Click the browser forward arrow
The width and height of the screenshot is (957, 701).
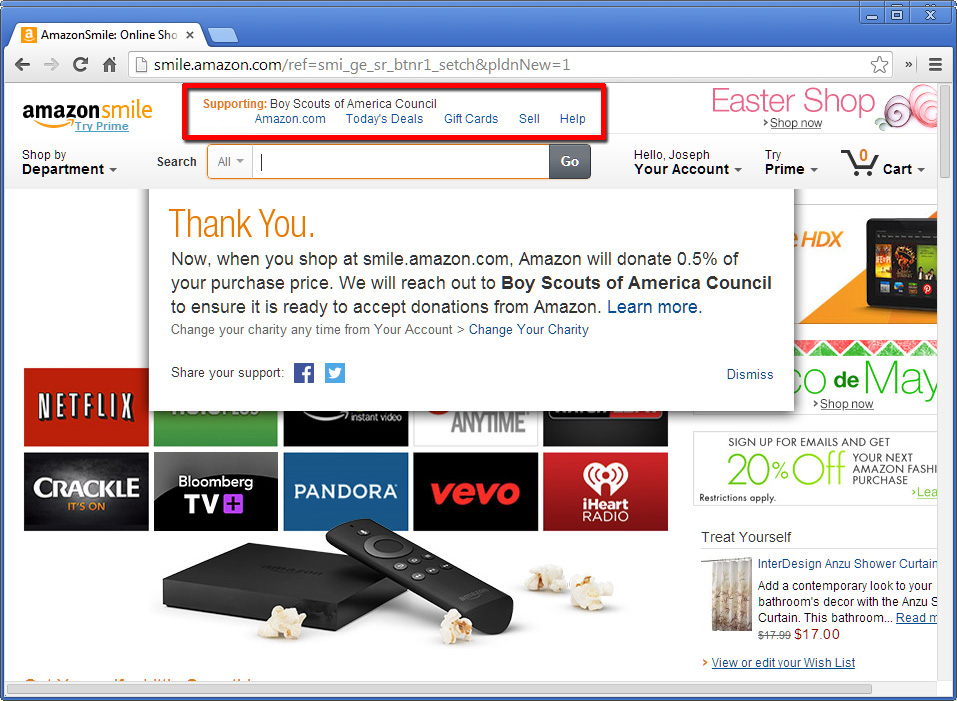click(x=51, y=65)
